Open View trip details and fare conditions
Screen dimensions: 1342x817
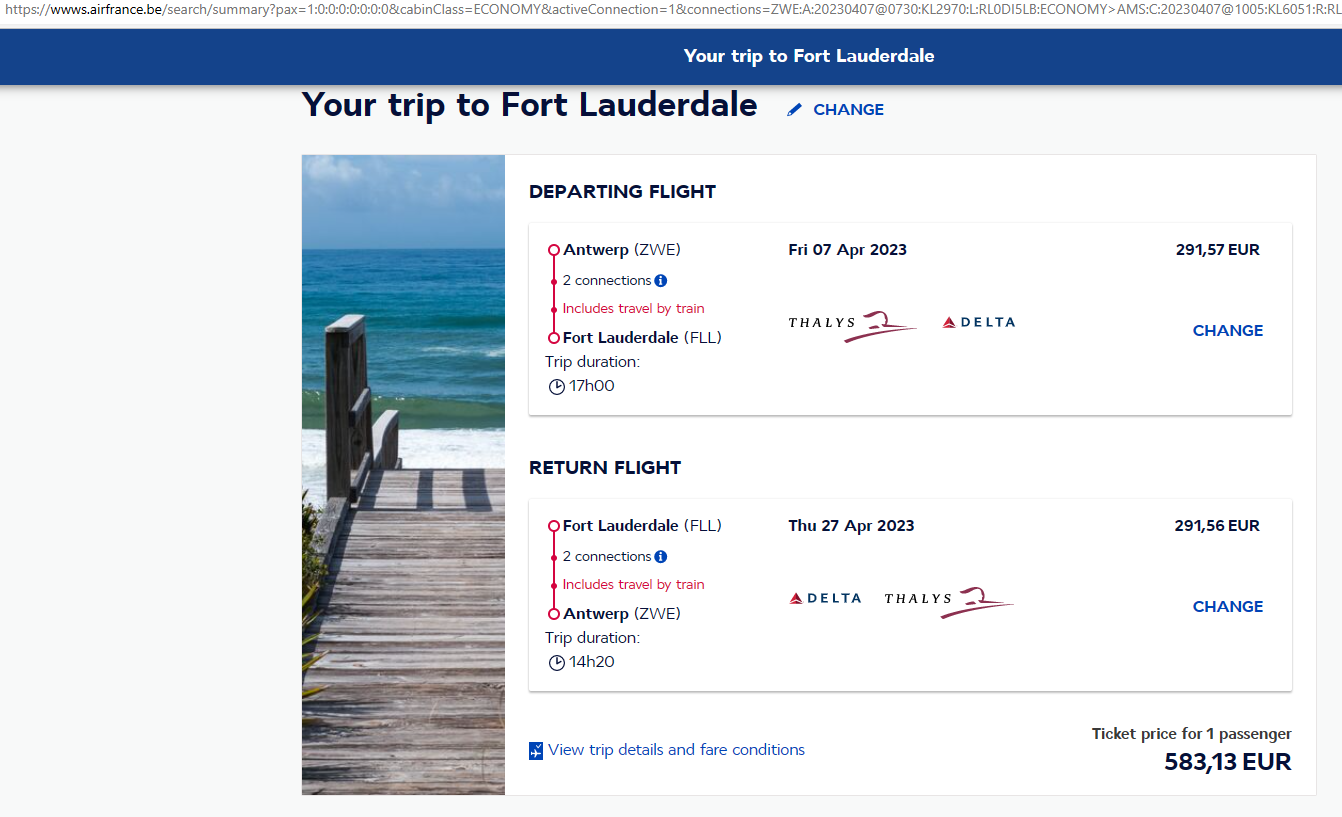(x=676, y=750)
